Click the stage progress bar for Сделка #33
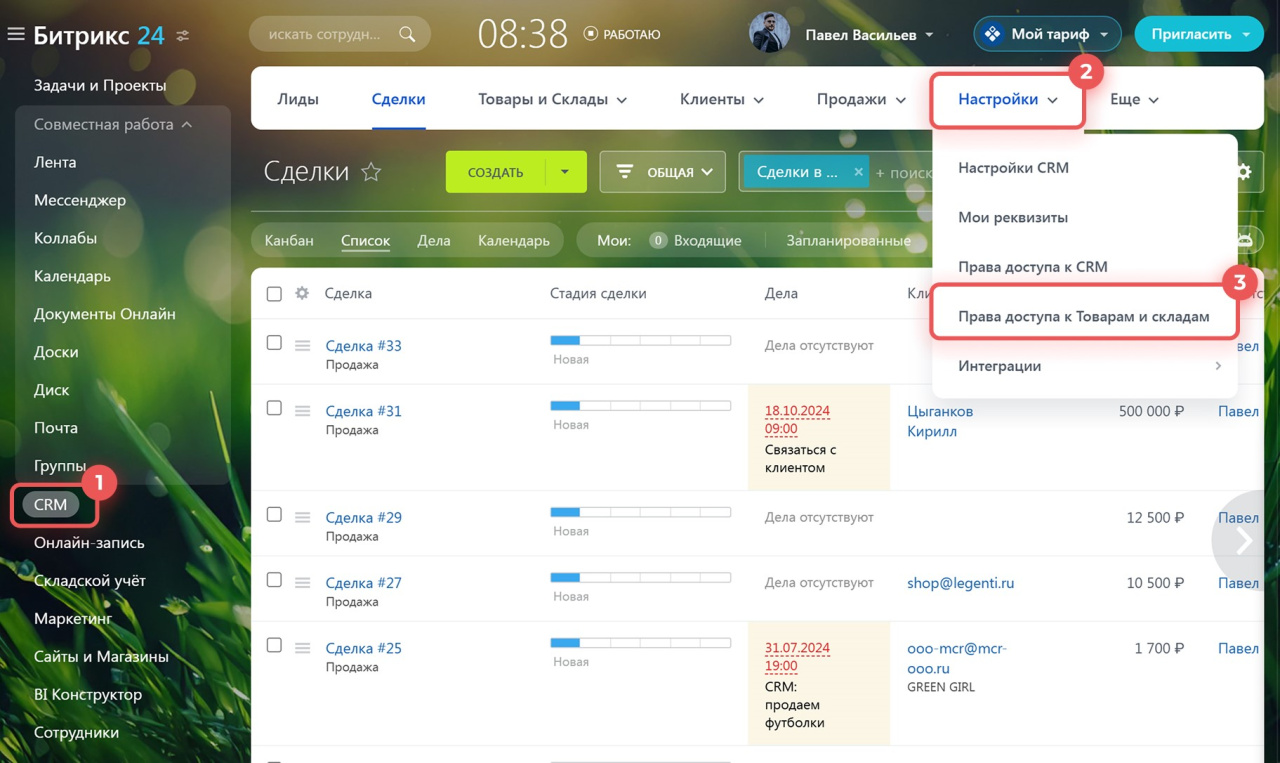Screen dimensions: 1280x763 tap(640, 341)
